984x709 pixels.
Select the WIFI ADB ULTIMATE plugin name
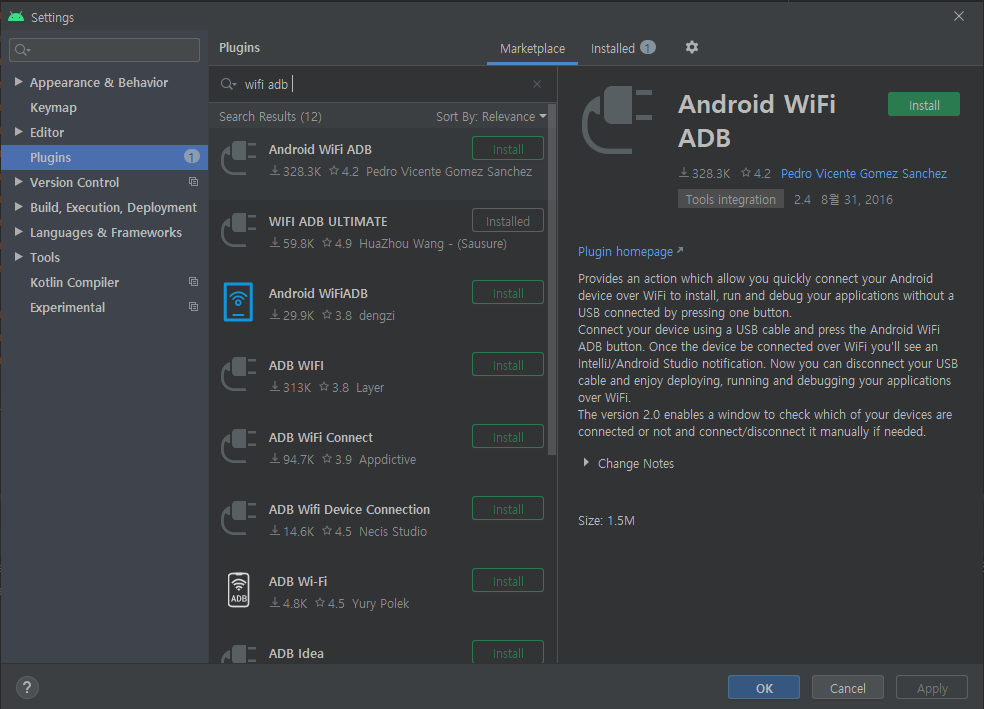pos(328,221)
